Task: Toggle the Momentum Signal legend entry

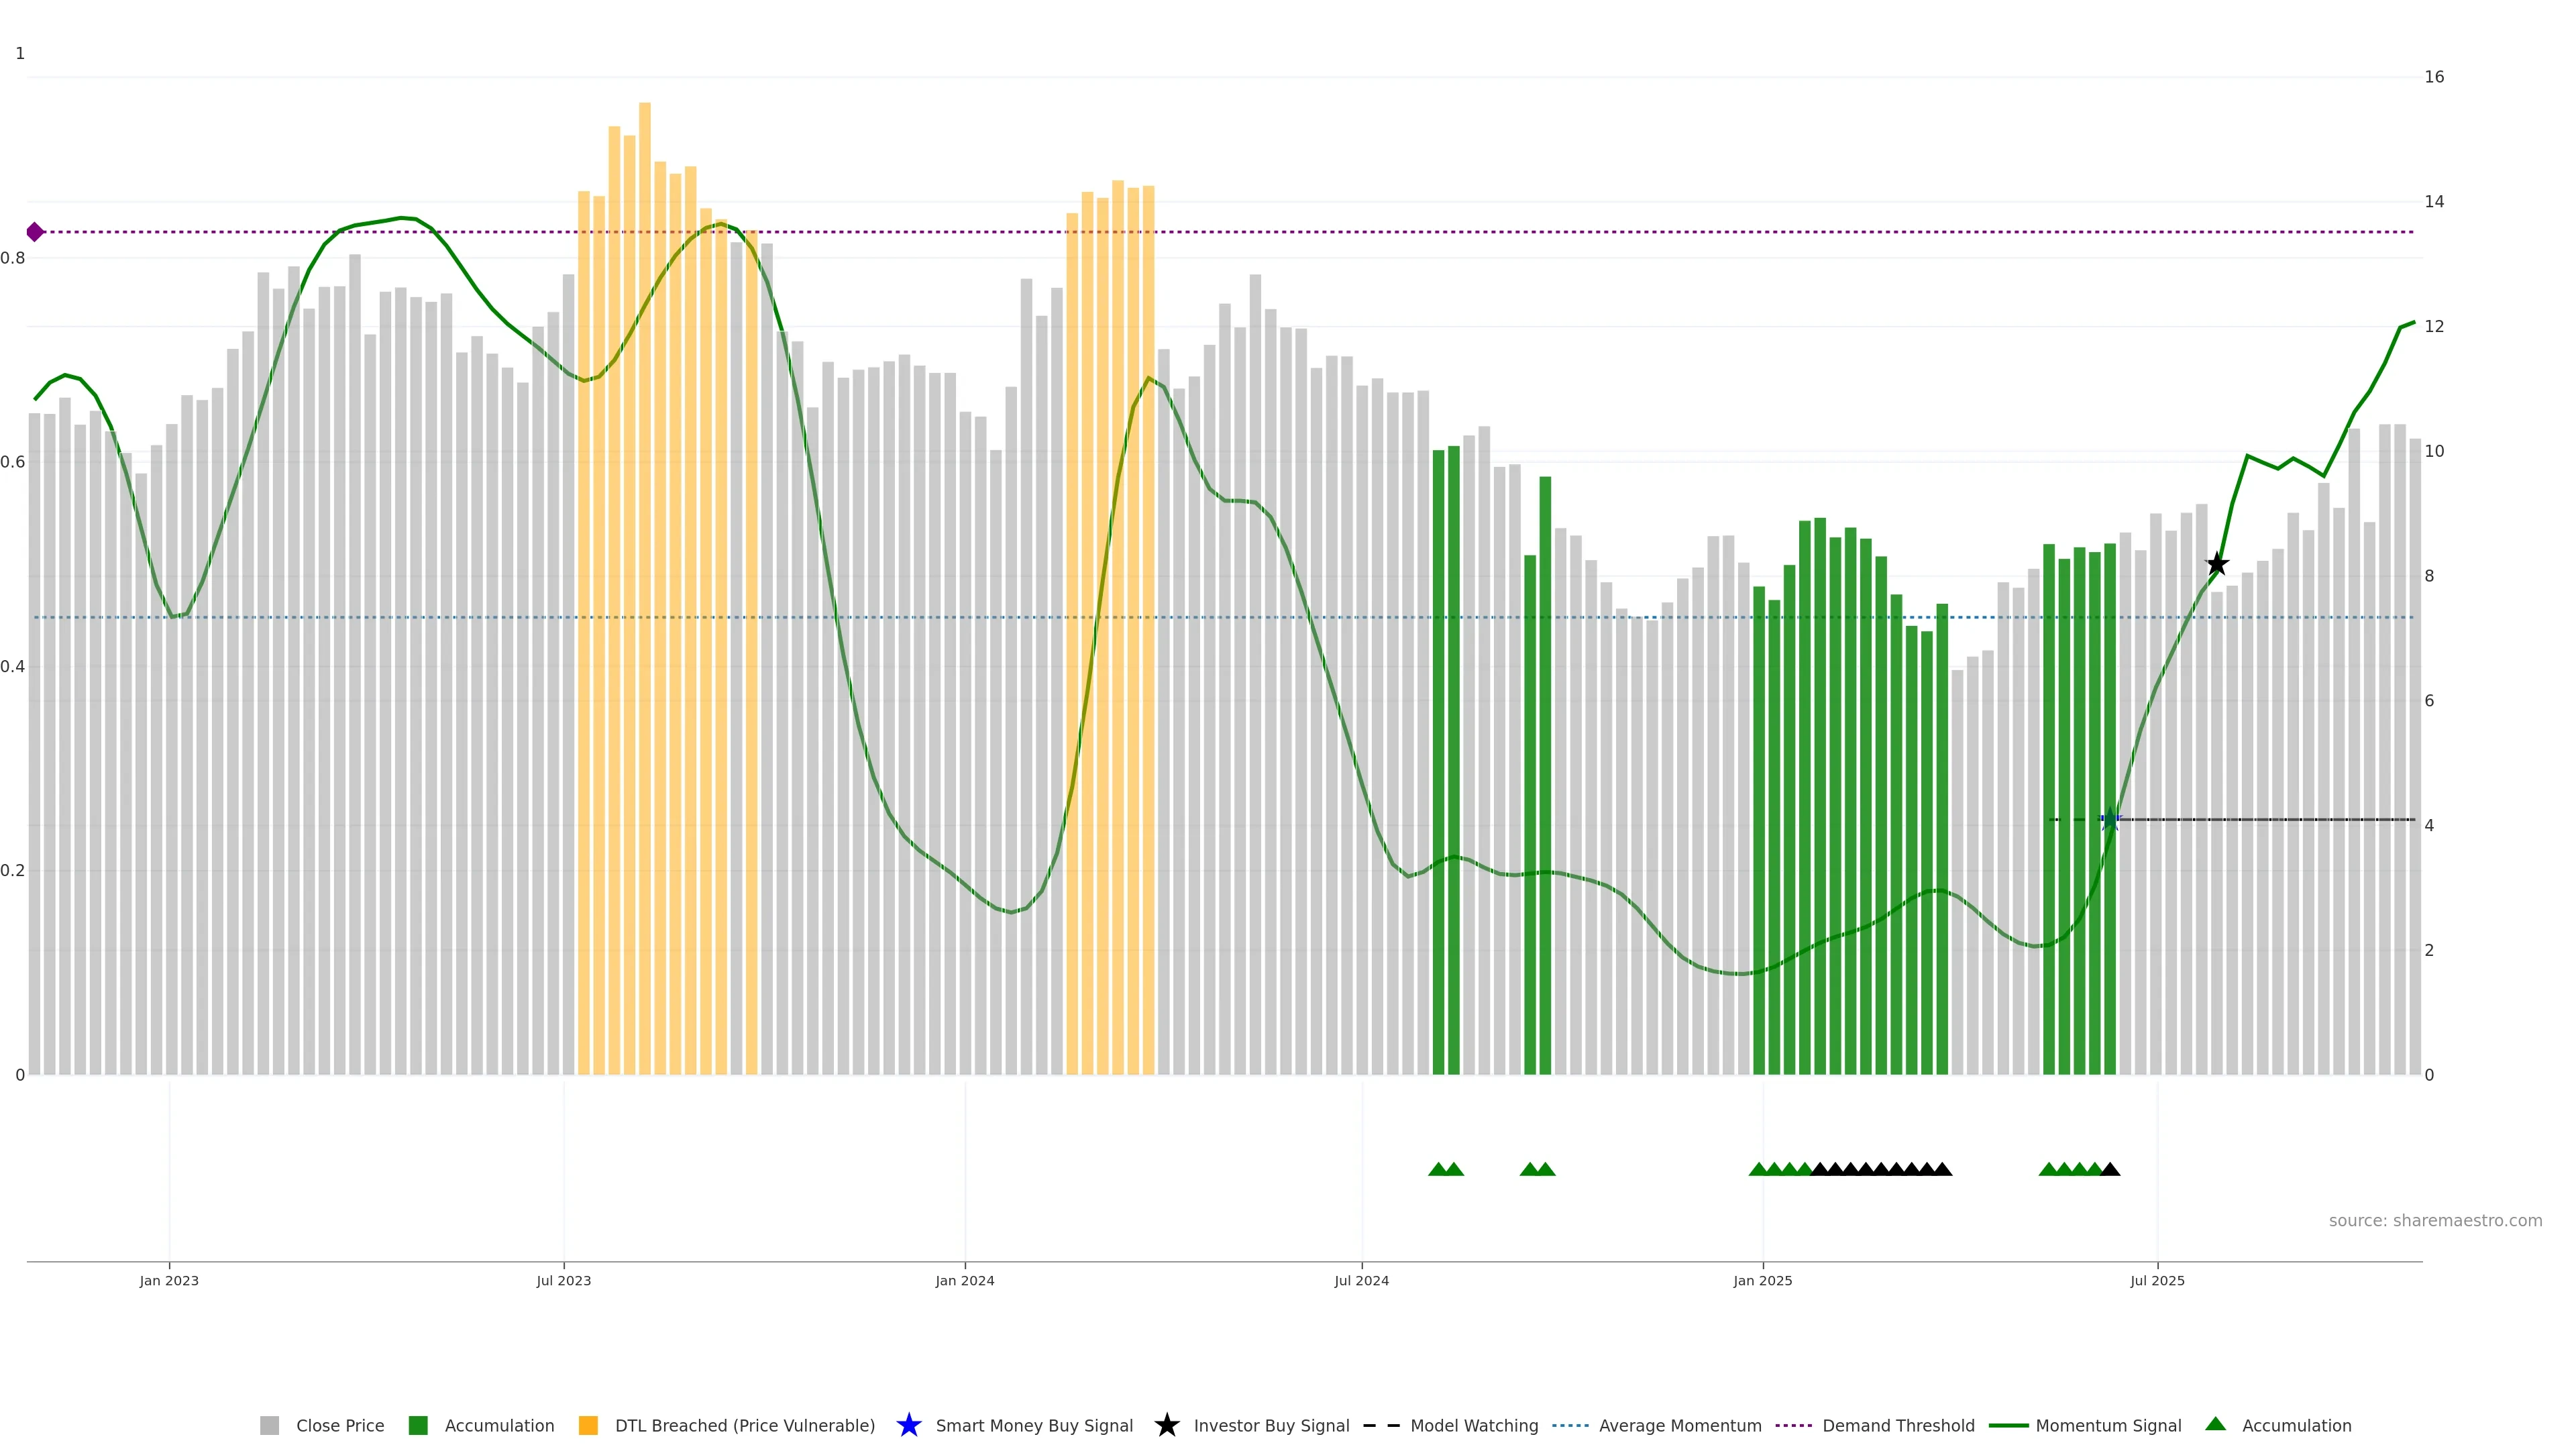Action: 2108,1425
